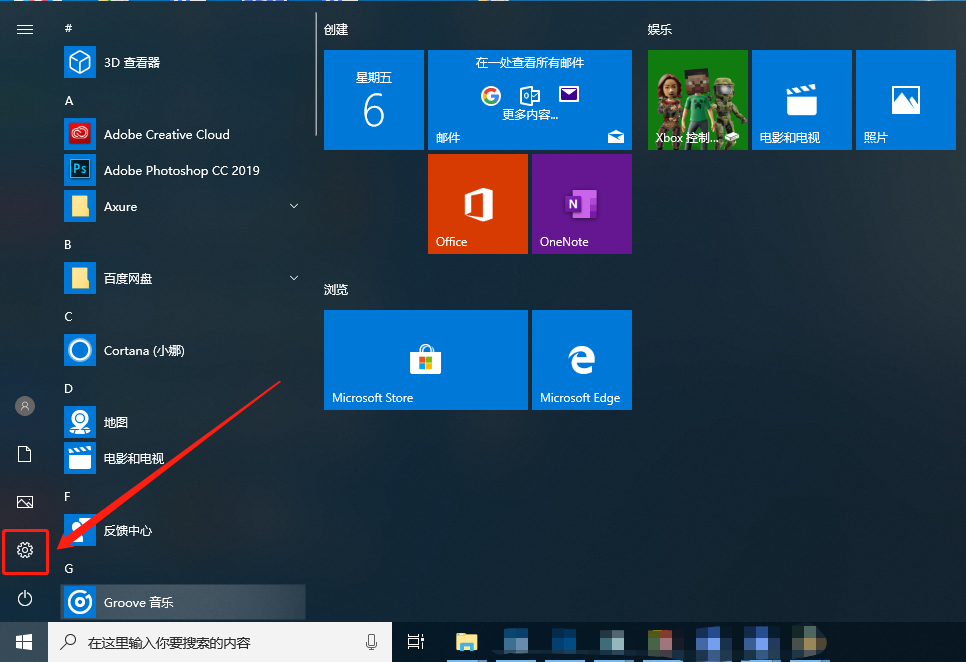966x662 pixels.
Task: Click the F letter header in app list
Action: click(x=68, y=496)
